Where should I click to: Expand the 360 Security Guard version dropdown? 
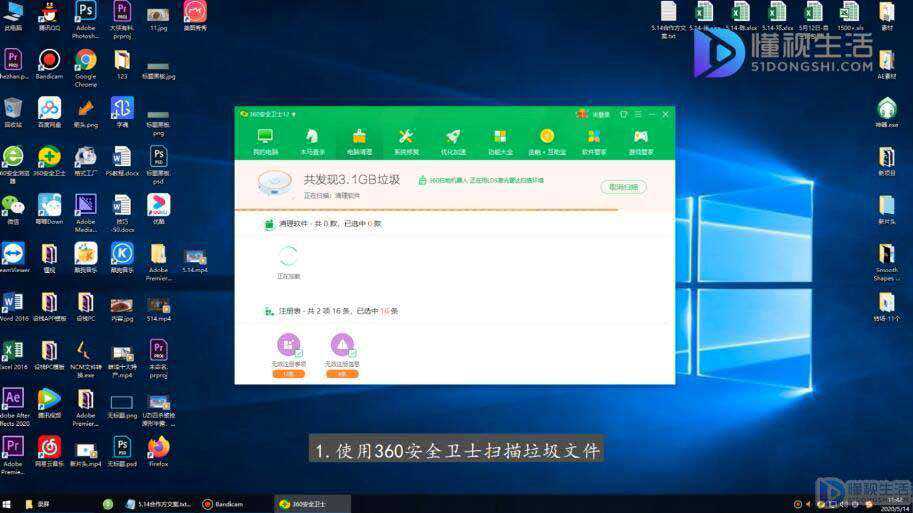point(293,115)
